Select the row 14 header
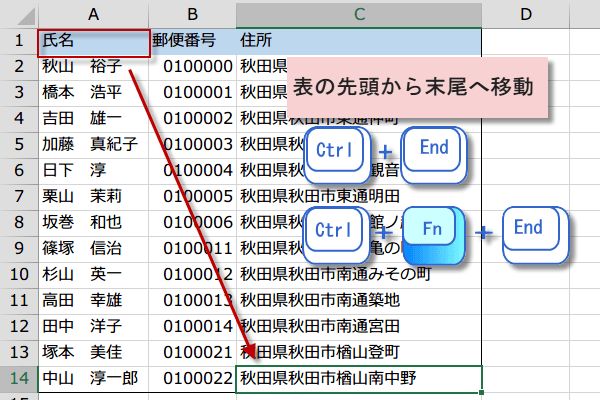This screenshot has width=600, height=400. coord(17,378)
